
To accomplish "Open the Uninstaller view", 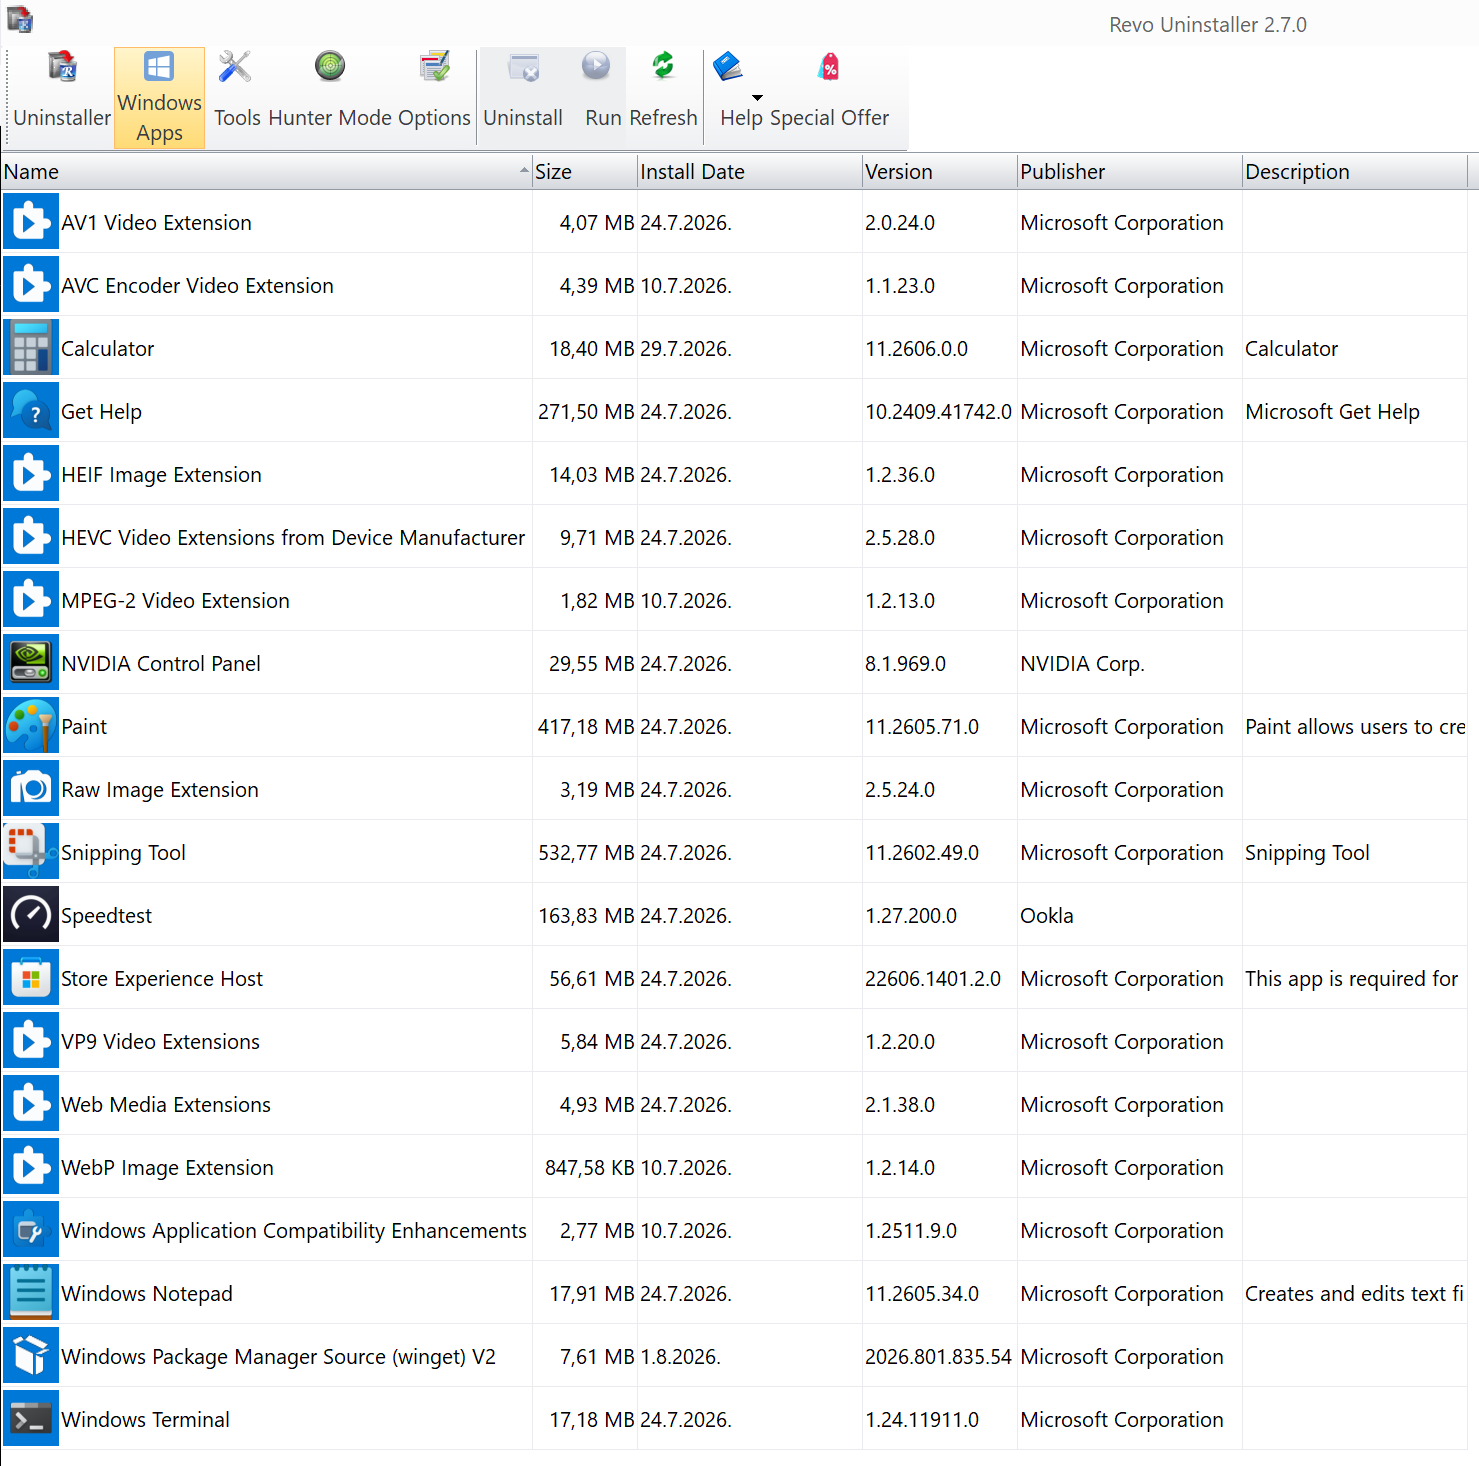I will pos(62,97).
